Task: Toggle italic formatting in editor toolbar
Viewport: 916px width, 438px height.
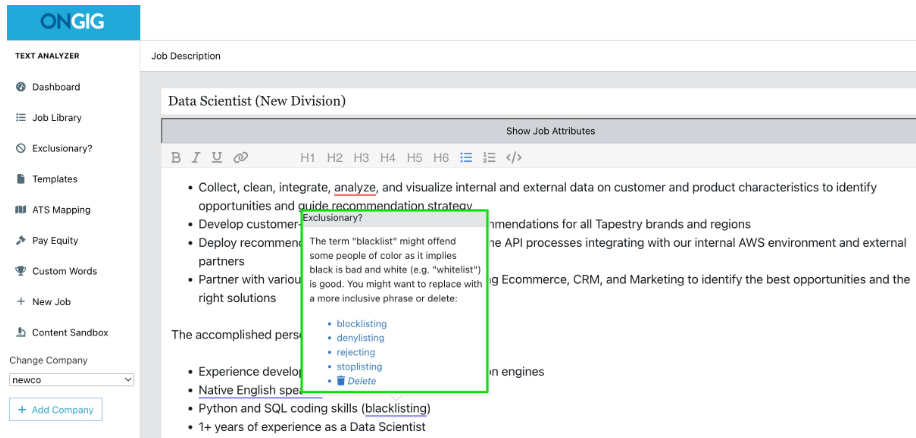Action: (x=196, y=157)
